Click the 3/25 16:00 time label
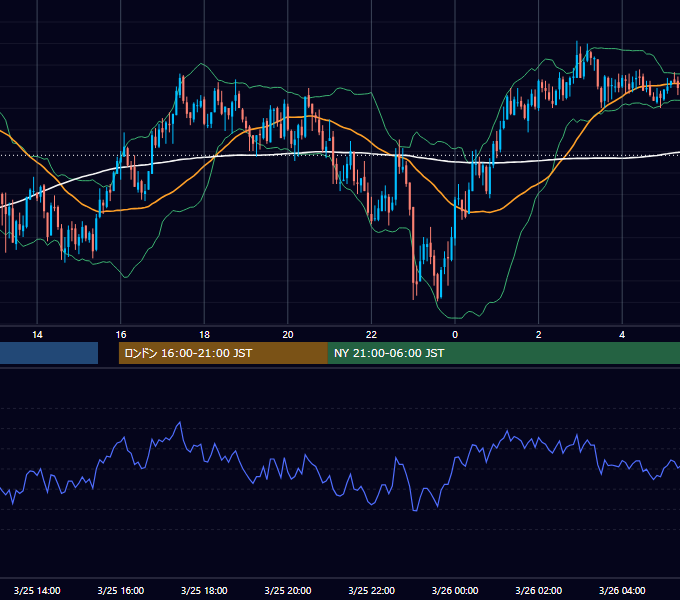 121,590
